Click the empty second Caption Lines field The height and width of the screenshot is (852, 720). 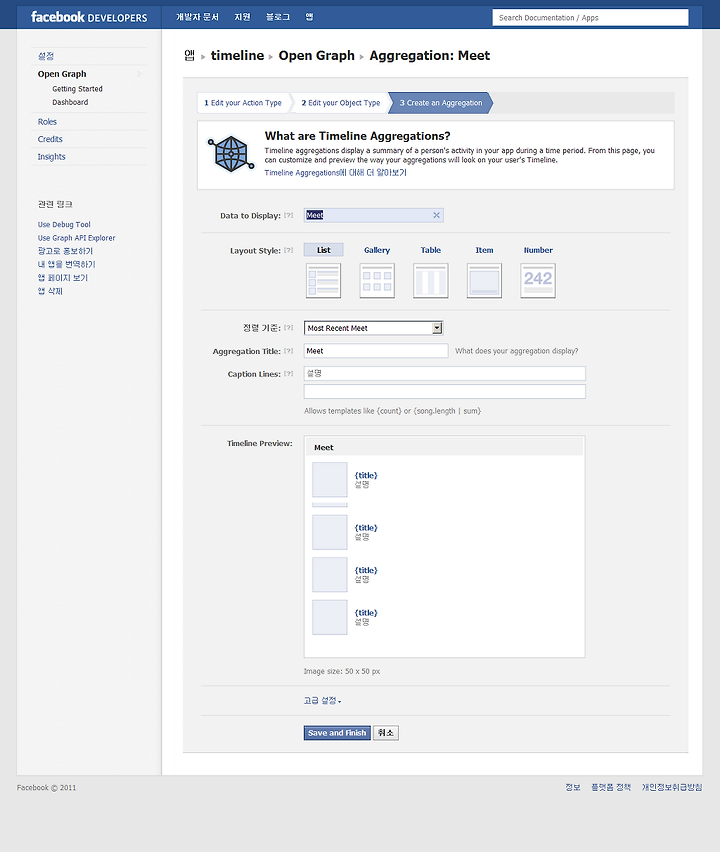[444, 392]
